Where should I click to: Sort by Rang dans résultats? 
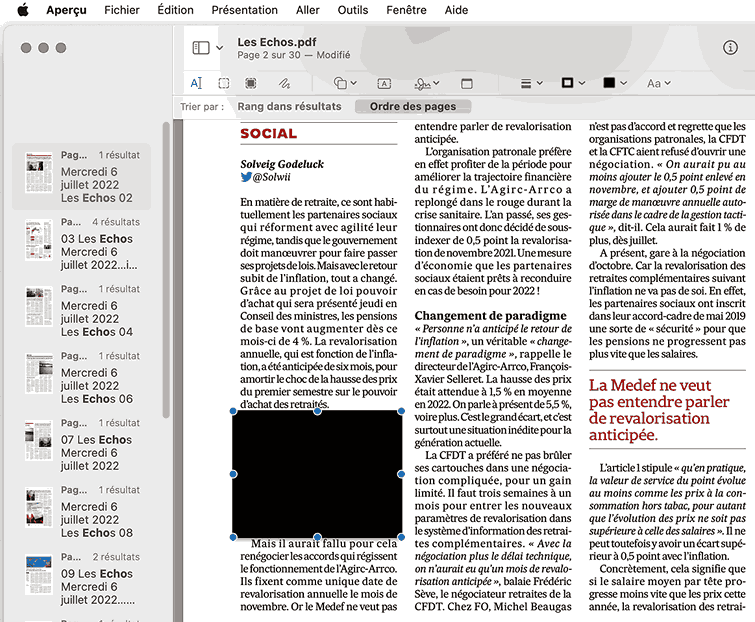(289, 106)
